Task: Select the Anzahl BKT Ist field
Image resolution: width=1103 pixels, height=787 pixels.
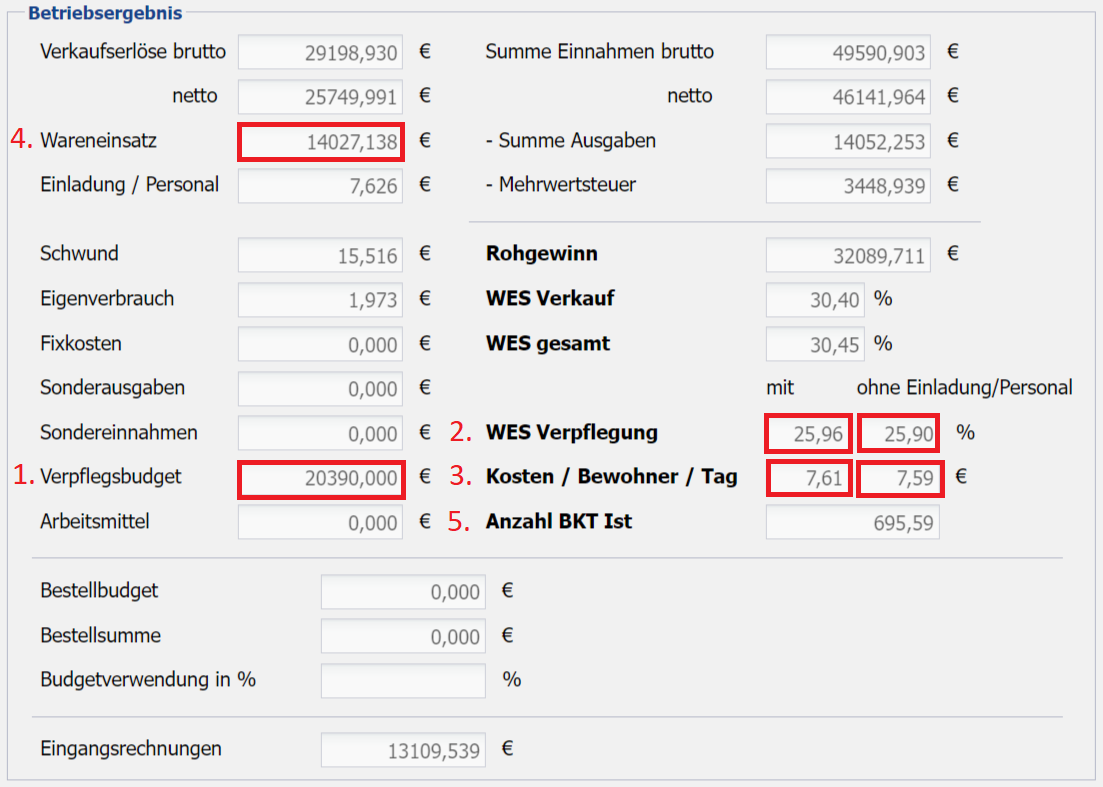Action: click(x=852, y=522)
